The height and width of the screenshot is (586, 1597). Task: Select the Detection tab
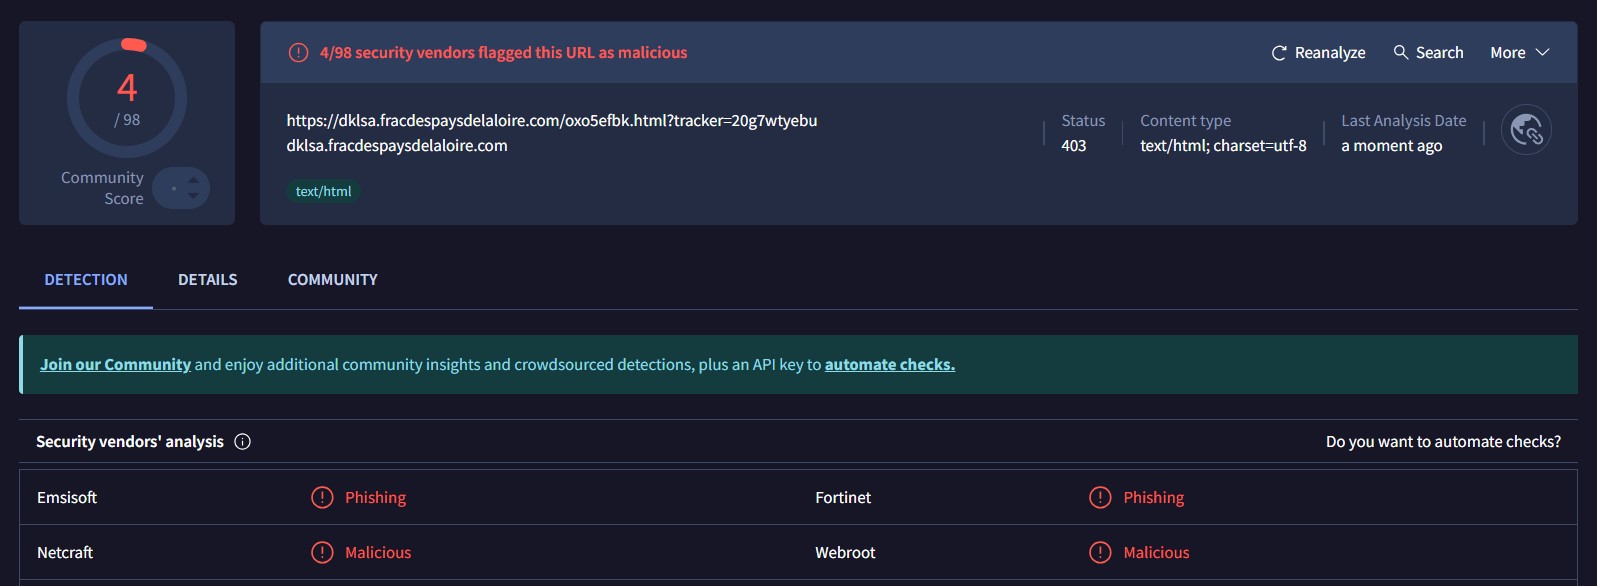pyautogui.click(x=86, y=280)
